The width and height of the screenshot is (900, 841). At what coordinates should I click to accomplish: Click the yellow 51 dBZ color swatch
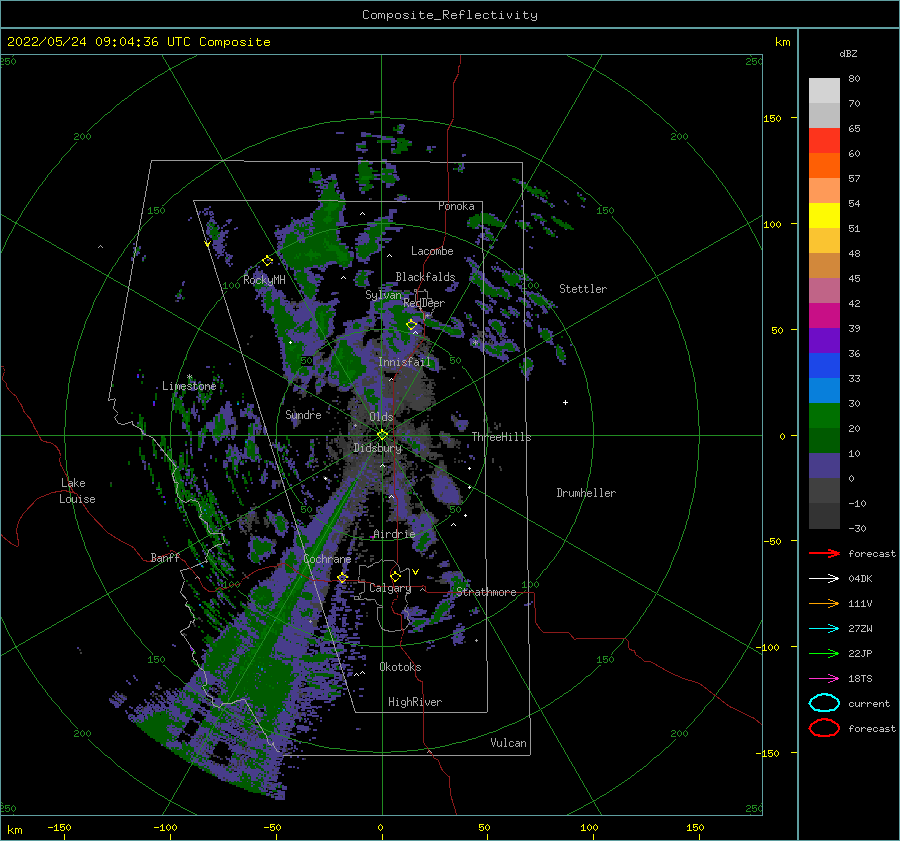click(x=824, y=215)
